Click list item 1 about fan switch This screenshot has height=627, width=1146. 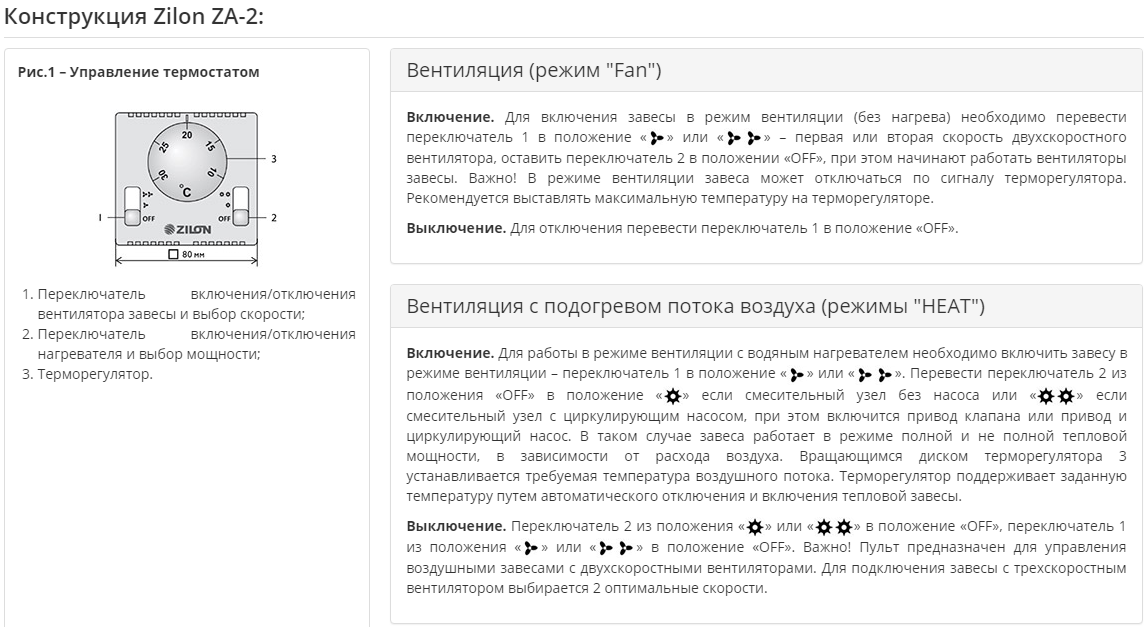[196, 304]
